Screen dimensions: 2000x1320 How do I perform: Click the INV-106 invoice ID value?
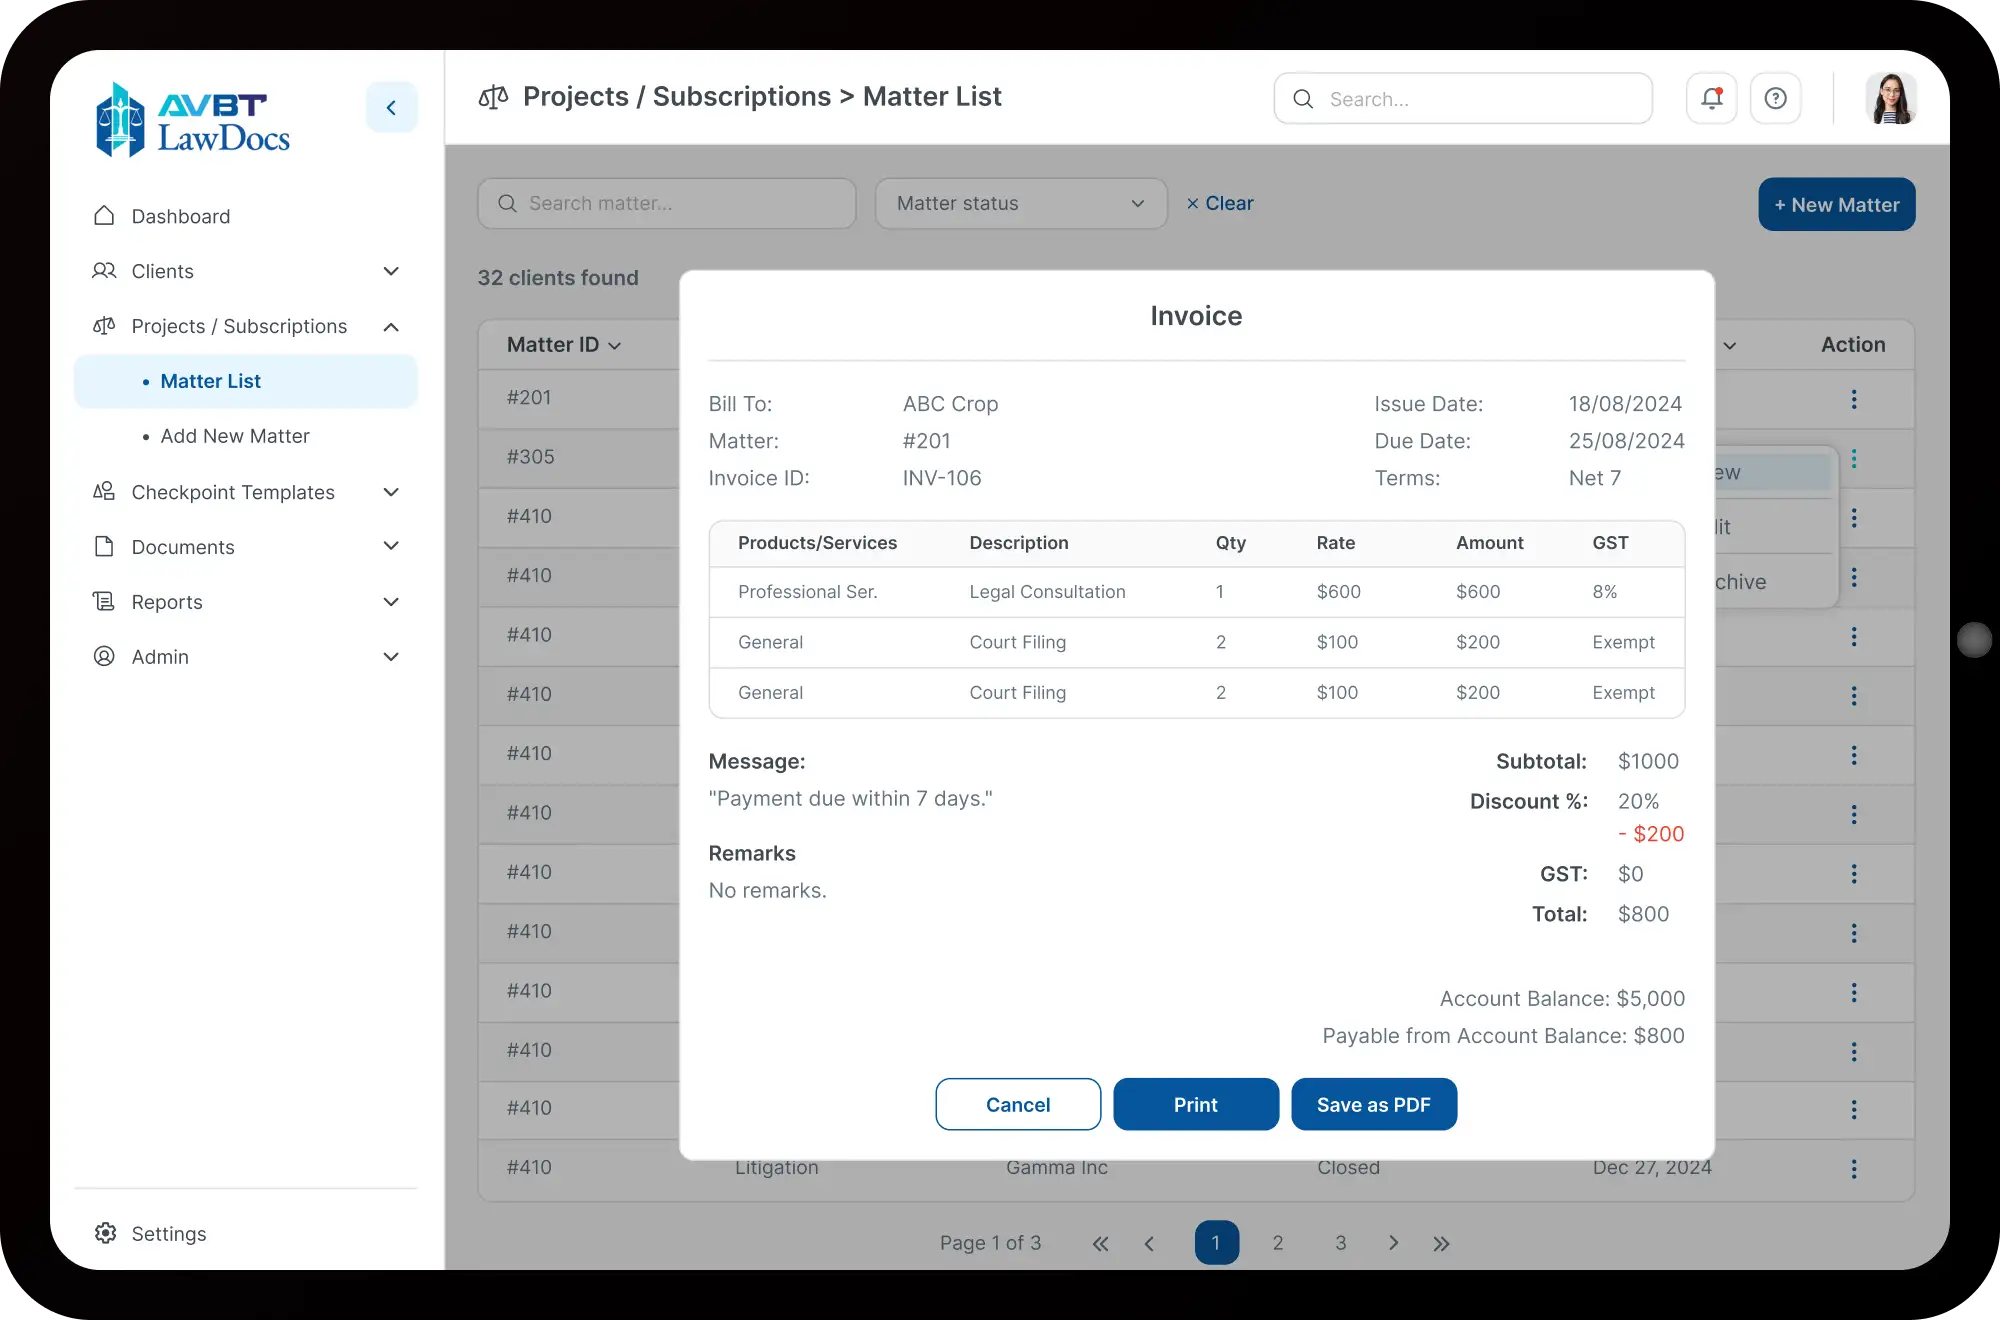tap(942, 478)
